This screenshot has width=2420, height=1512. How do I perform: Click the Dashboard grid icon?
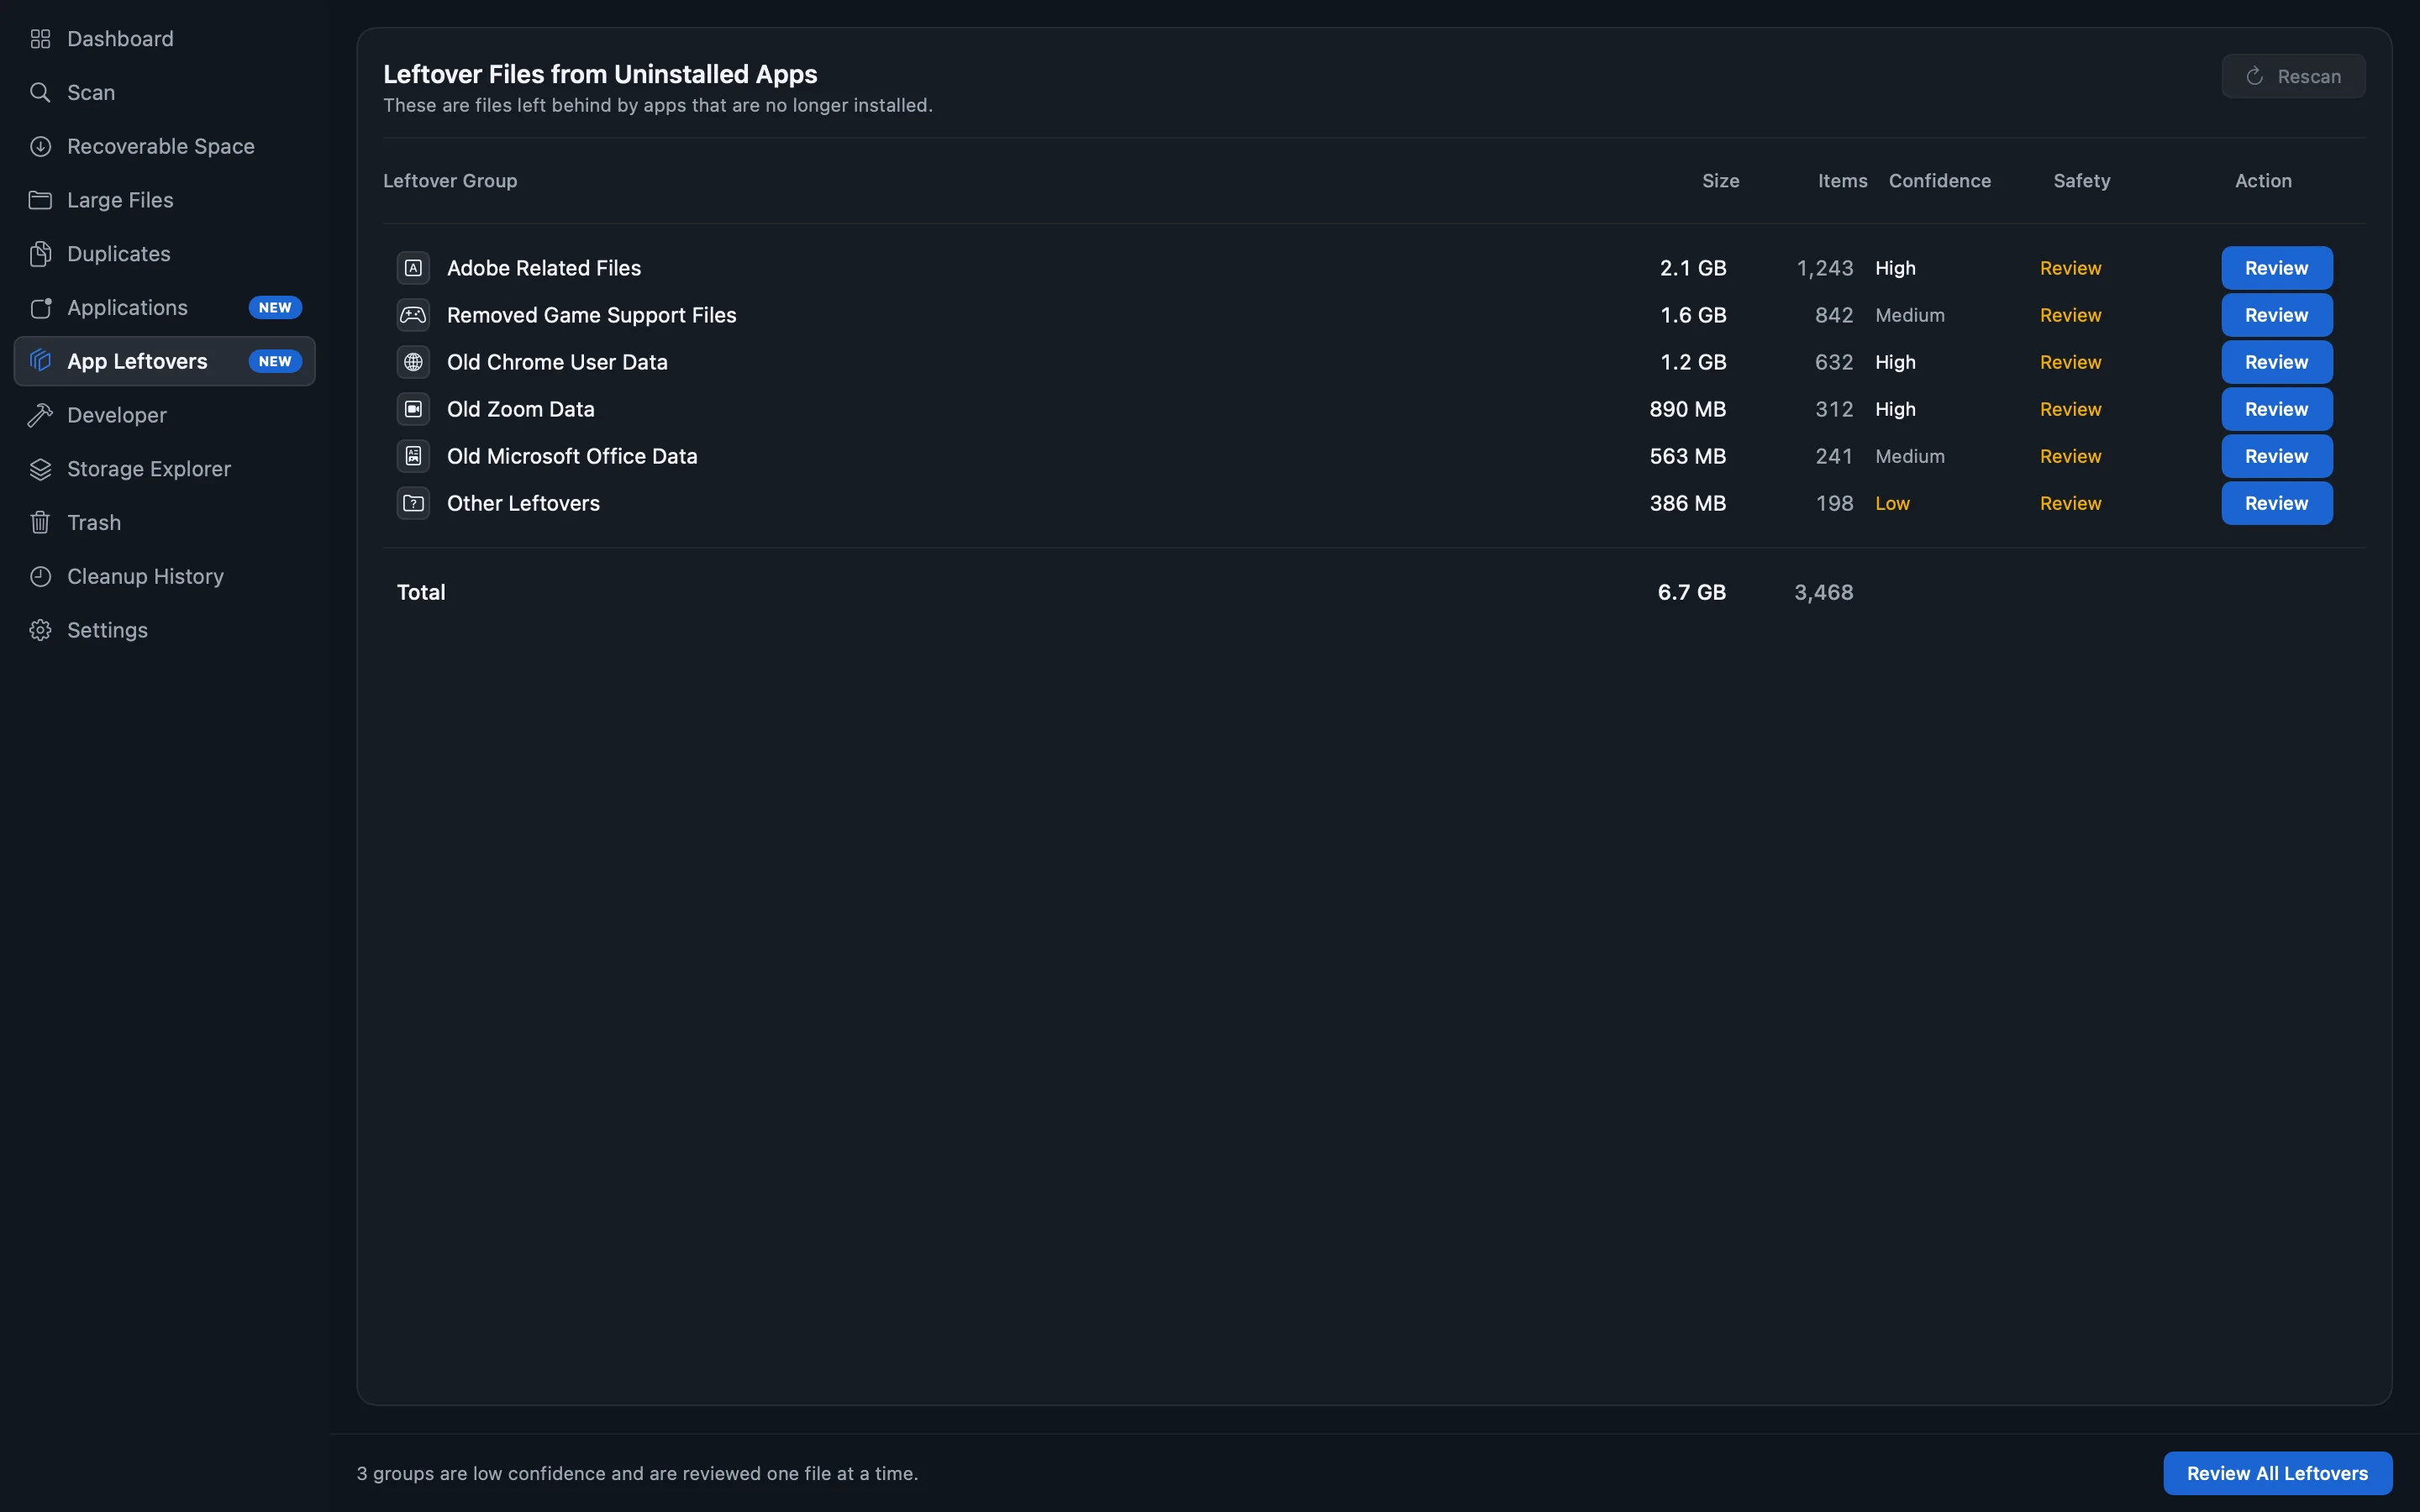[x=40, y=39]
